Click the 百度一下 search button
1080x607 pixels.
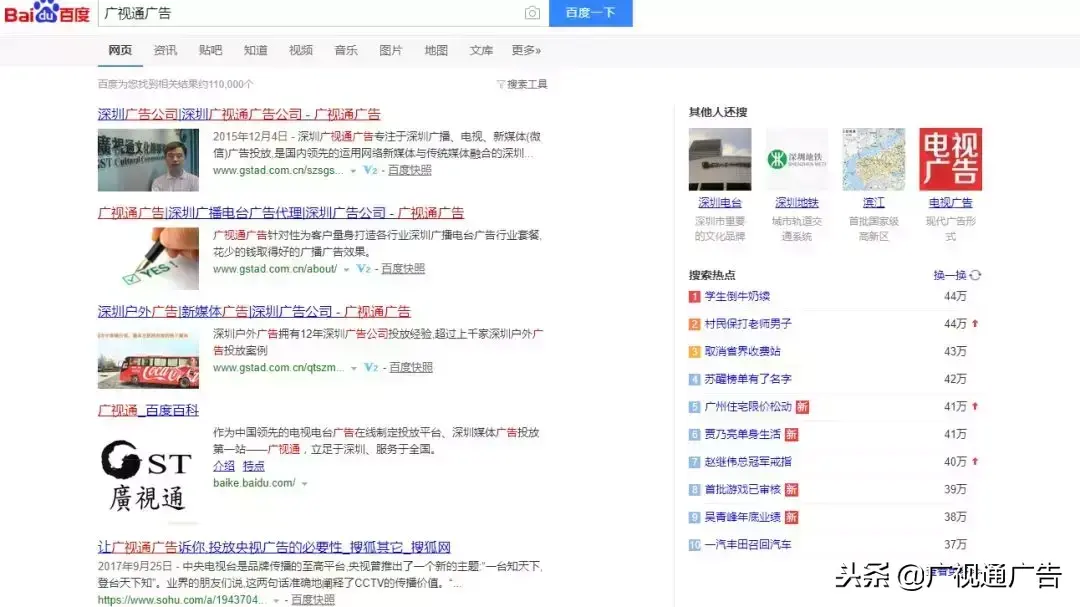tap(590, 13)
